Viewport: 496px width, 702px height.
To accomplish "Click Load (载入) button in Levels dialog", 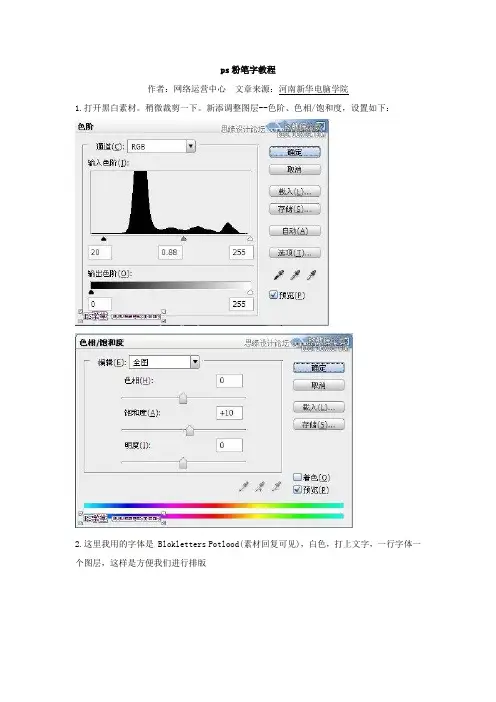I will (295, 191).
